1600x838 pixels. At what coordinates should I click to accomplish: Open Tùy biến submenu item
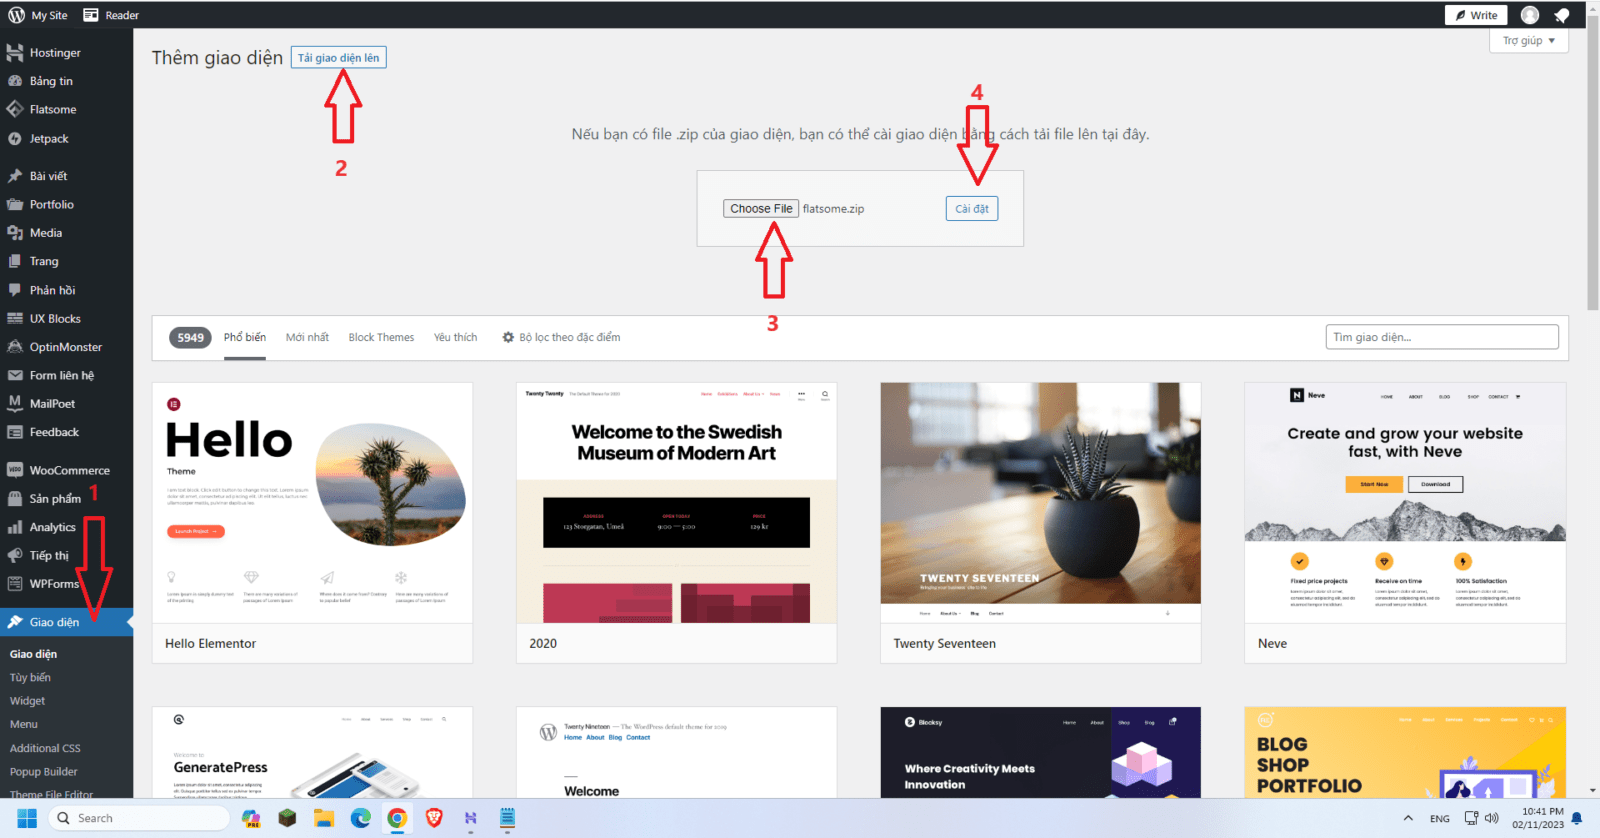pos(30,678)
